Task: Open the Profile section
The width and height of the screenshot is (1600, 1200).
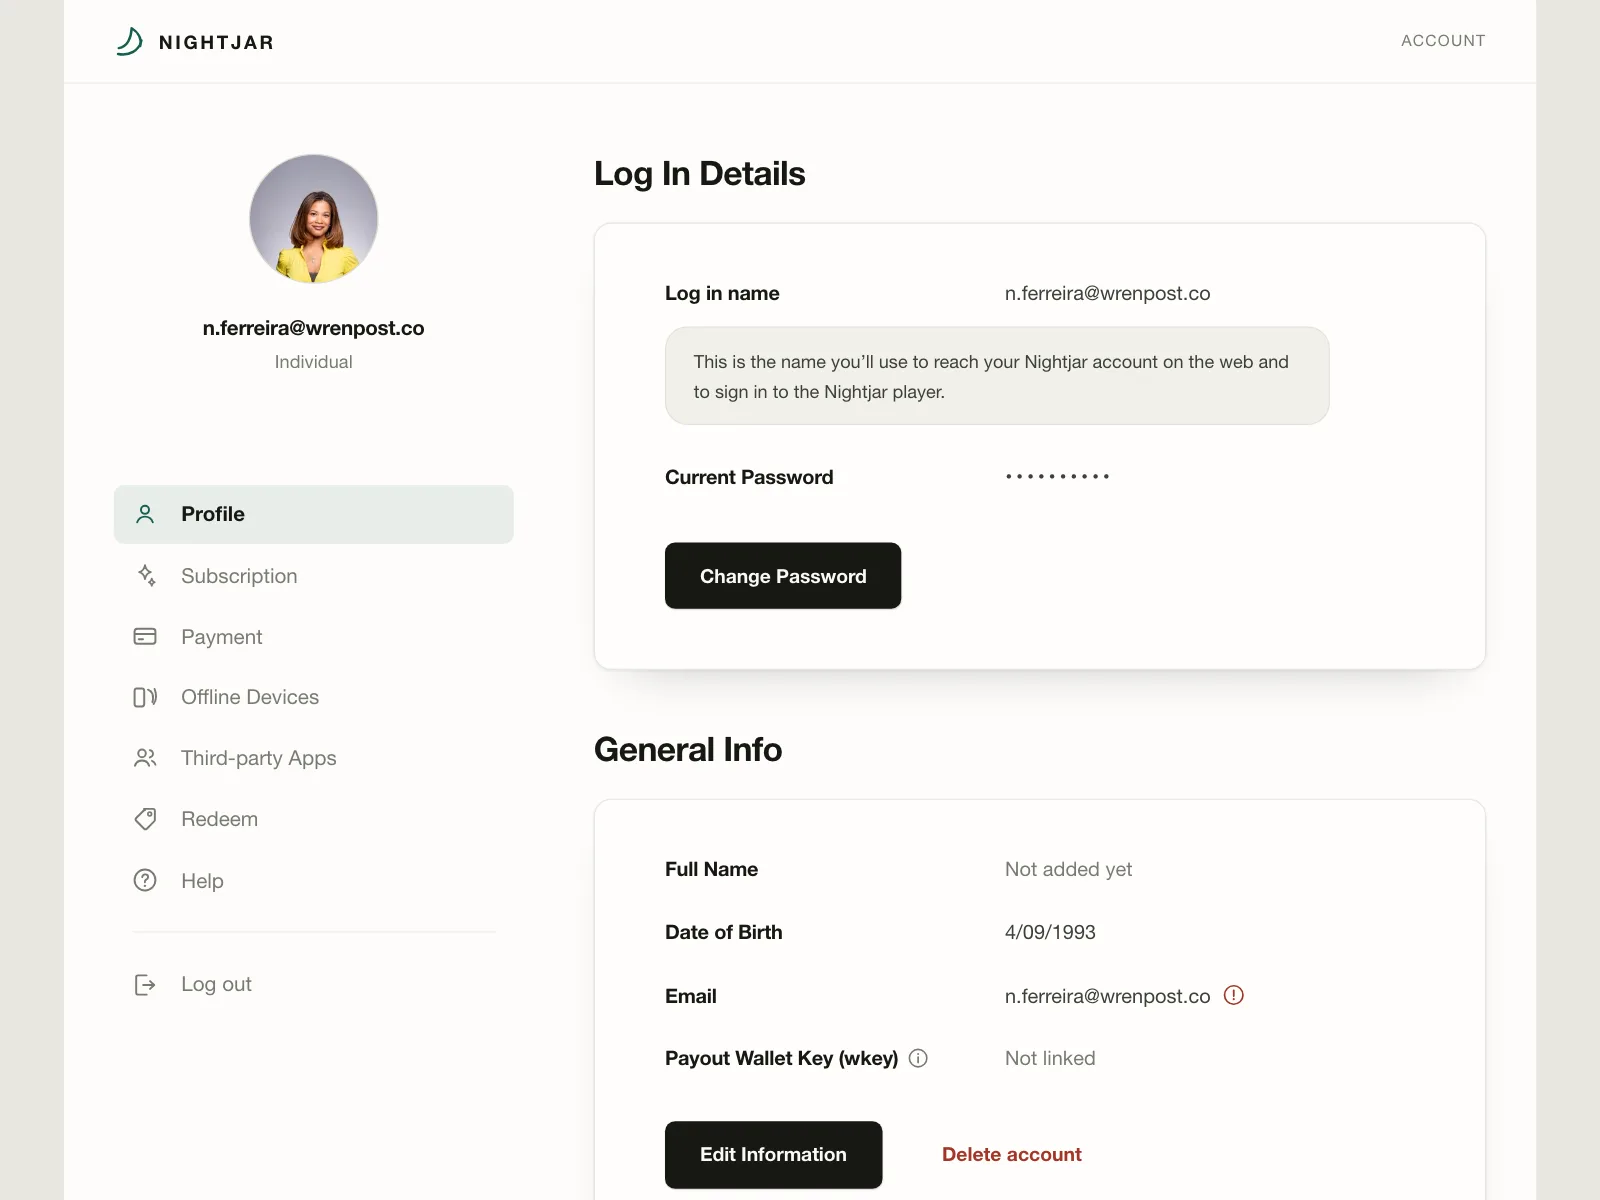Action: 314,514
